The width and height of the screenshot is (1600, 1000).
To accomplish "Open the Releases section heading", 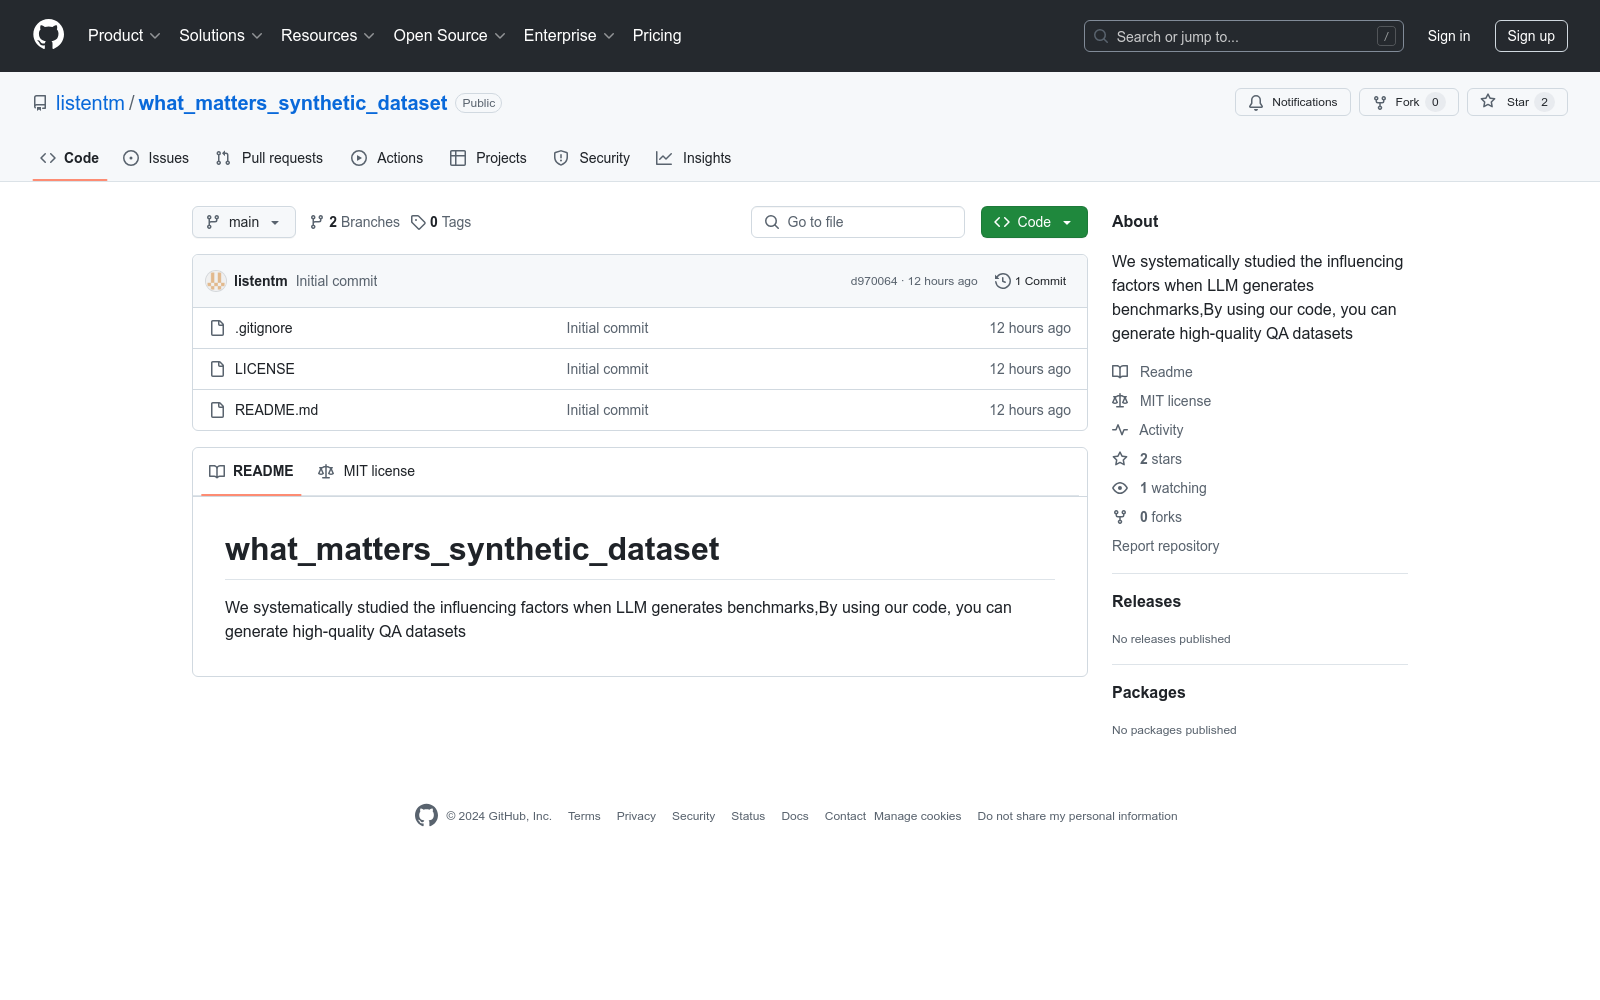I will [x=1147, y=601].
